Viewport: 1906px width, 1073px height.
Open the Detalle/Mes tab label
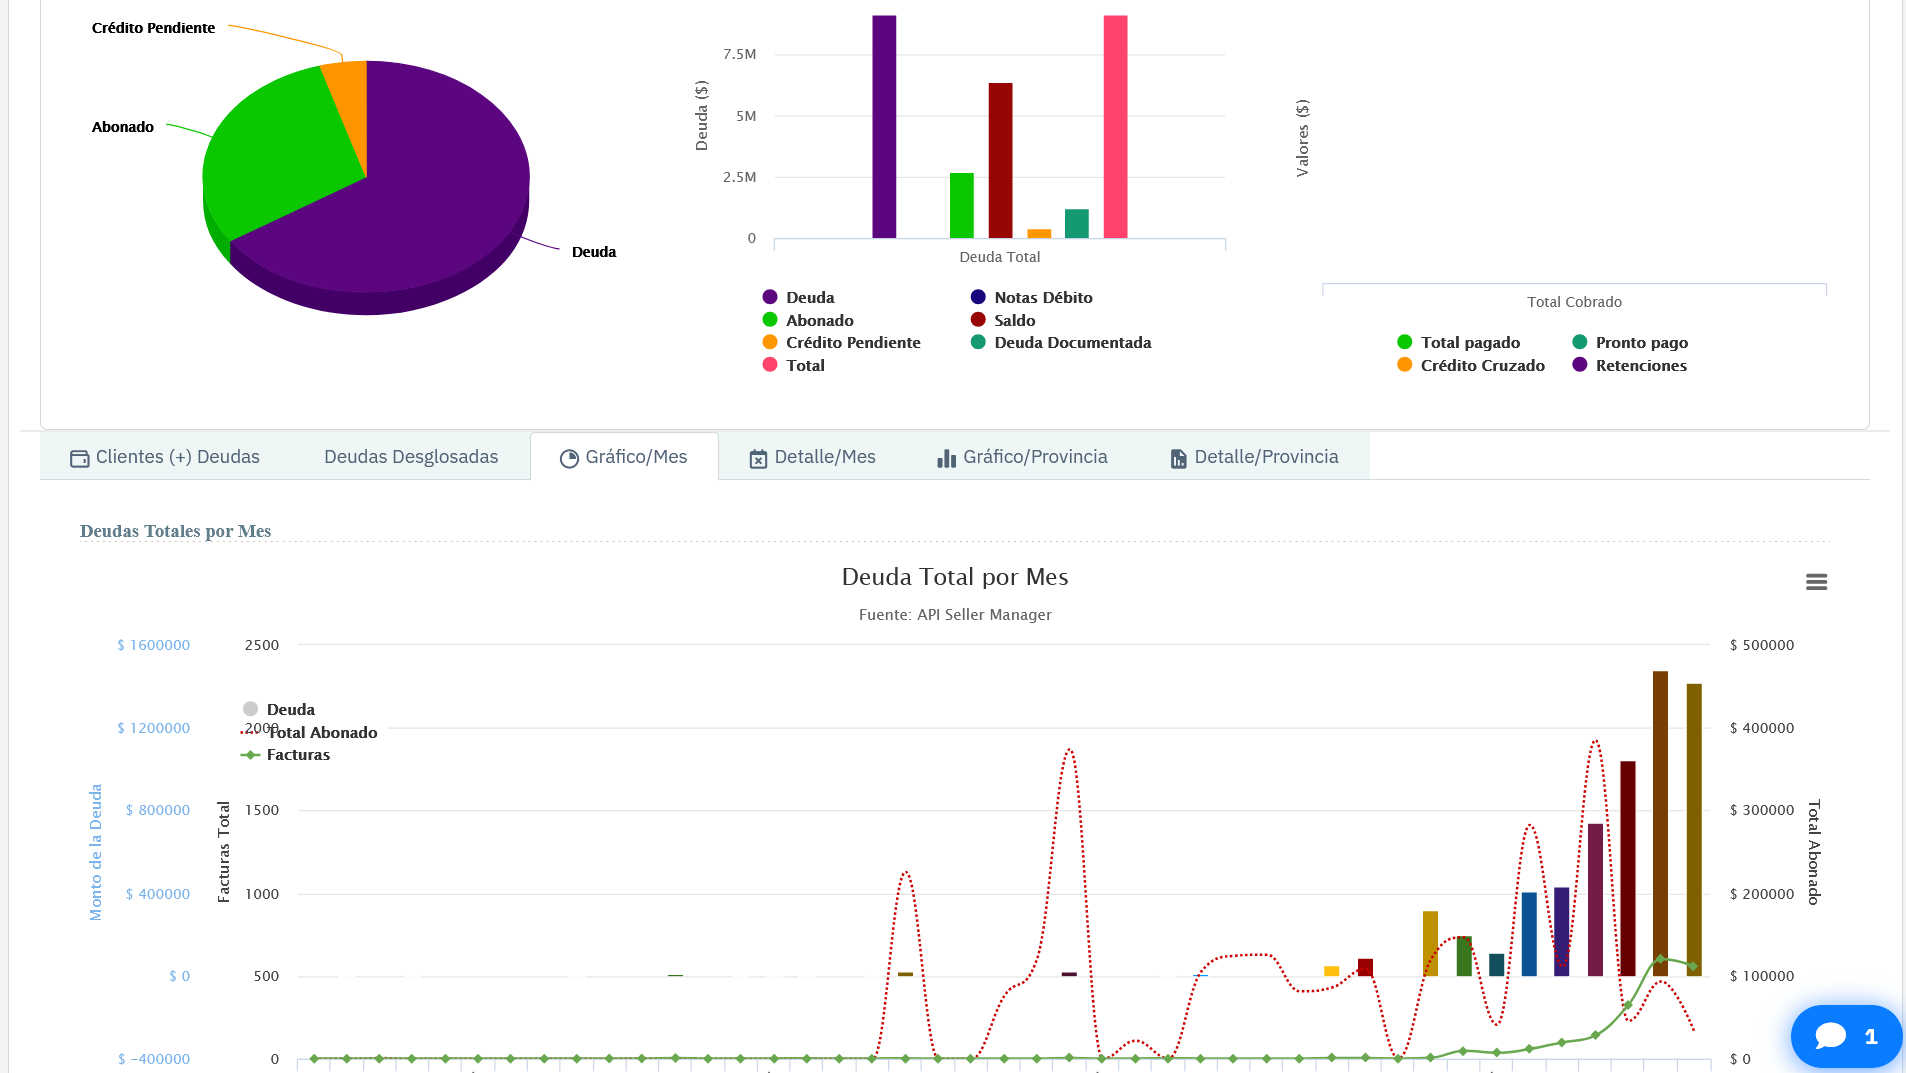click(824, 457)
